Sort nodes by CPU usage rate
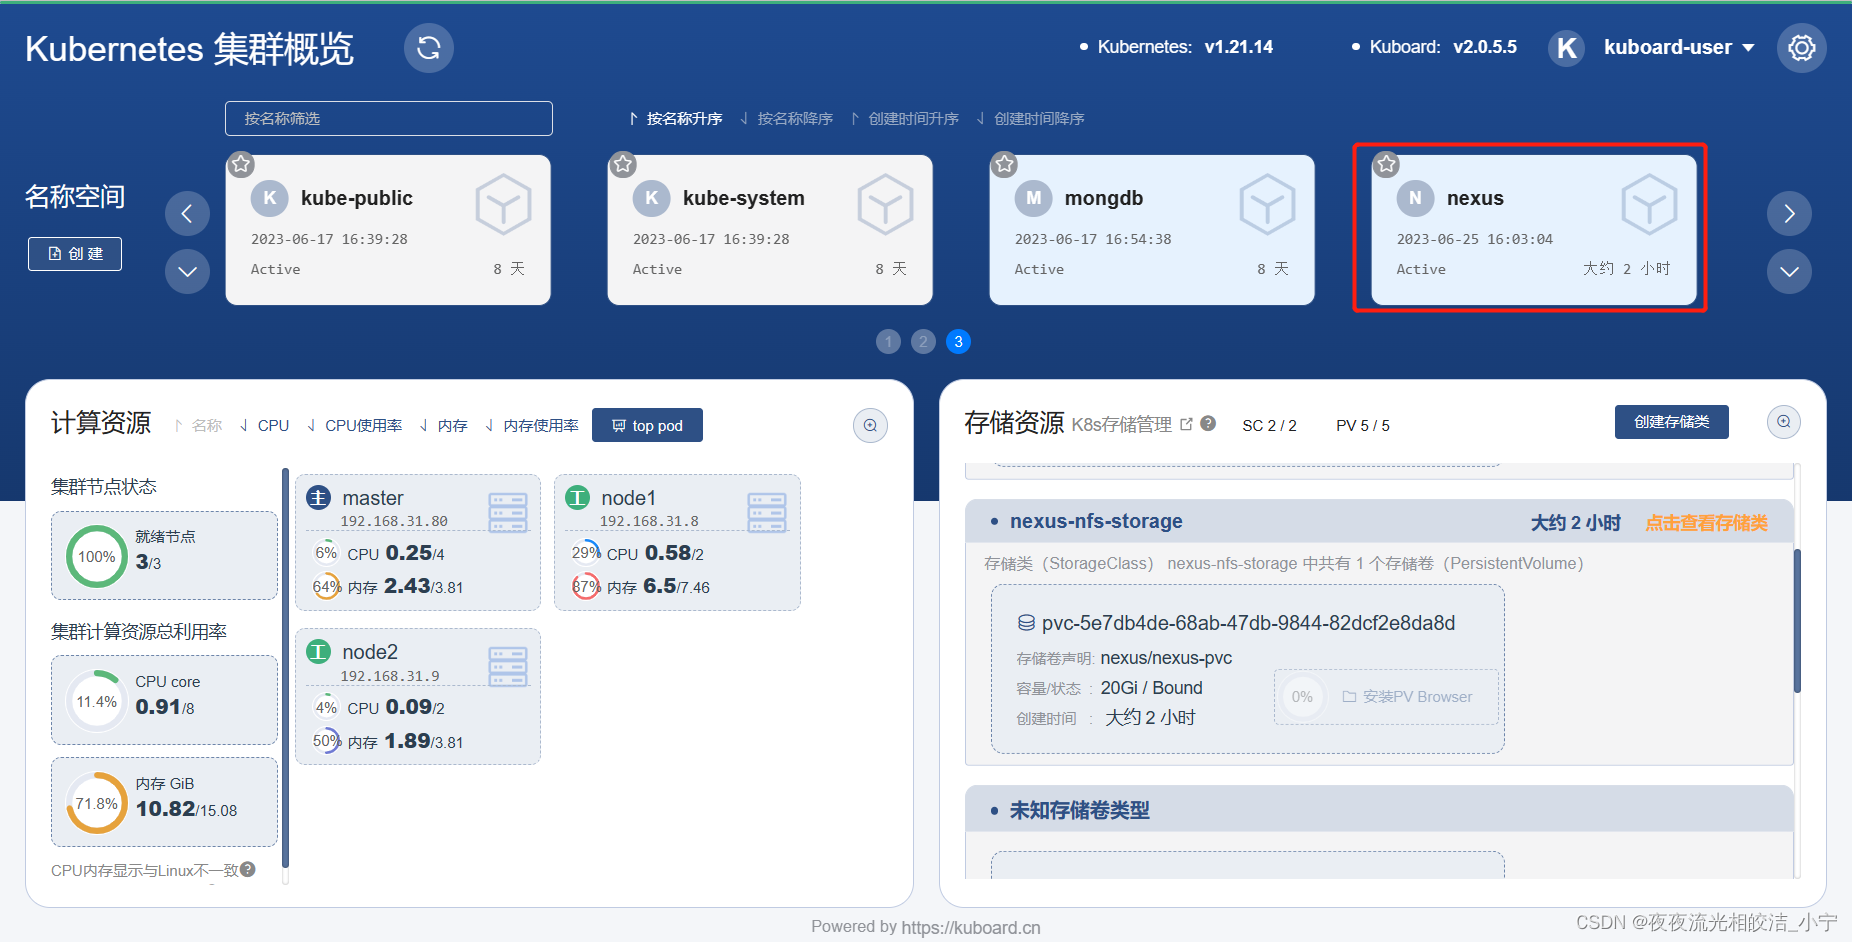 [355, 426]
